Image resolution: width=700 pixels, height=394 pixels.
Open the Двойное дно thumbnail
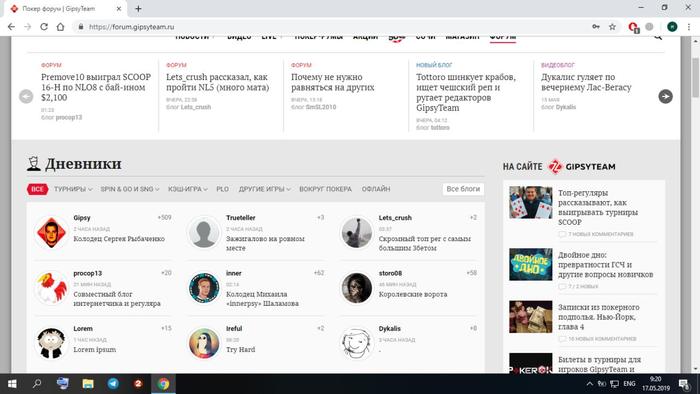pos(531,265)
